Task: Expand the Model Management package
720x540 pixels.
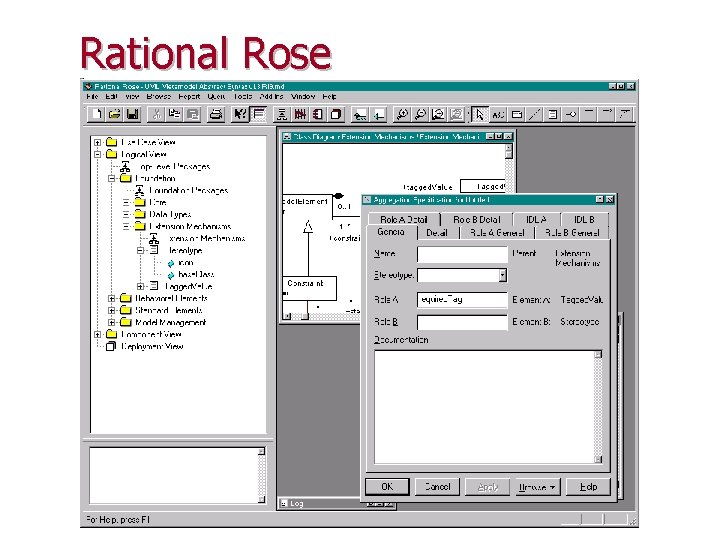Action: coord(112,322)
